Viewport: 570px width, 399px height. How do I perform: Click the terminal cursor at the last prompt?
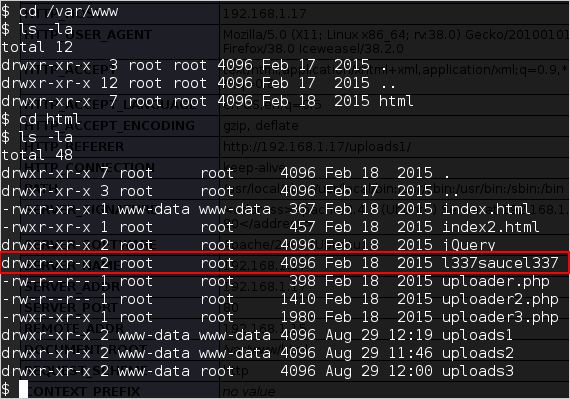[23, 389]
